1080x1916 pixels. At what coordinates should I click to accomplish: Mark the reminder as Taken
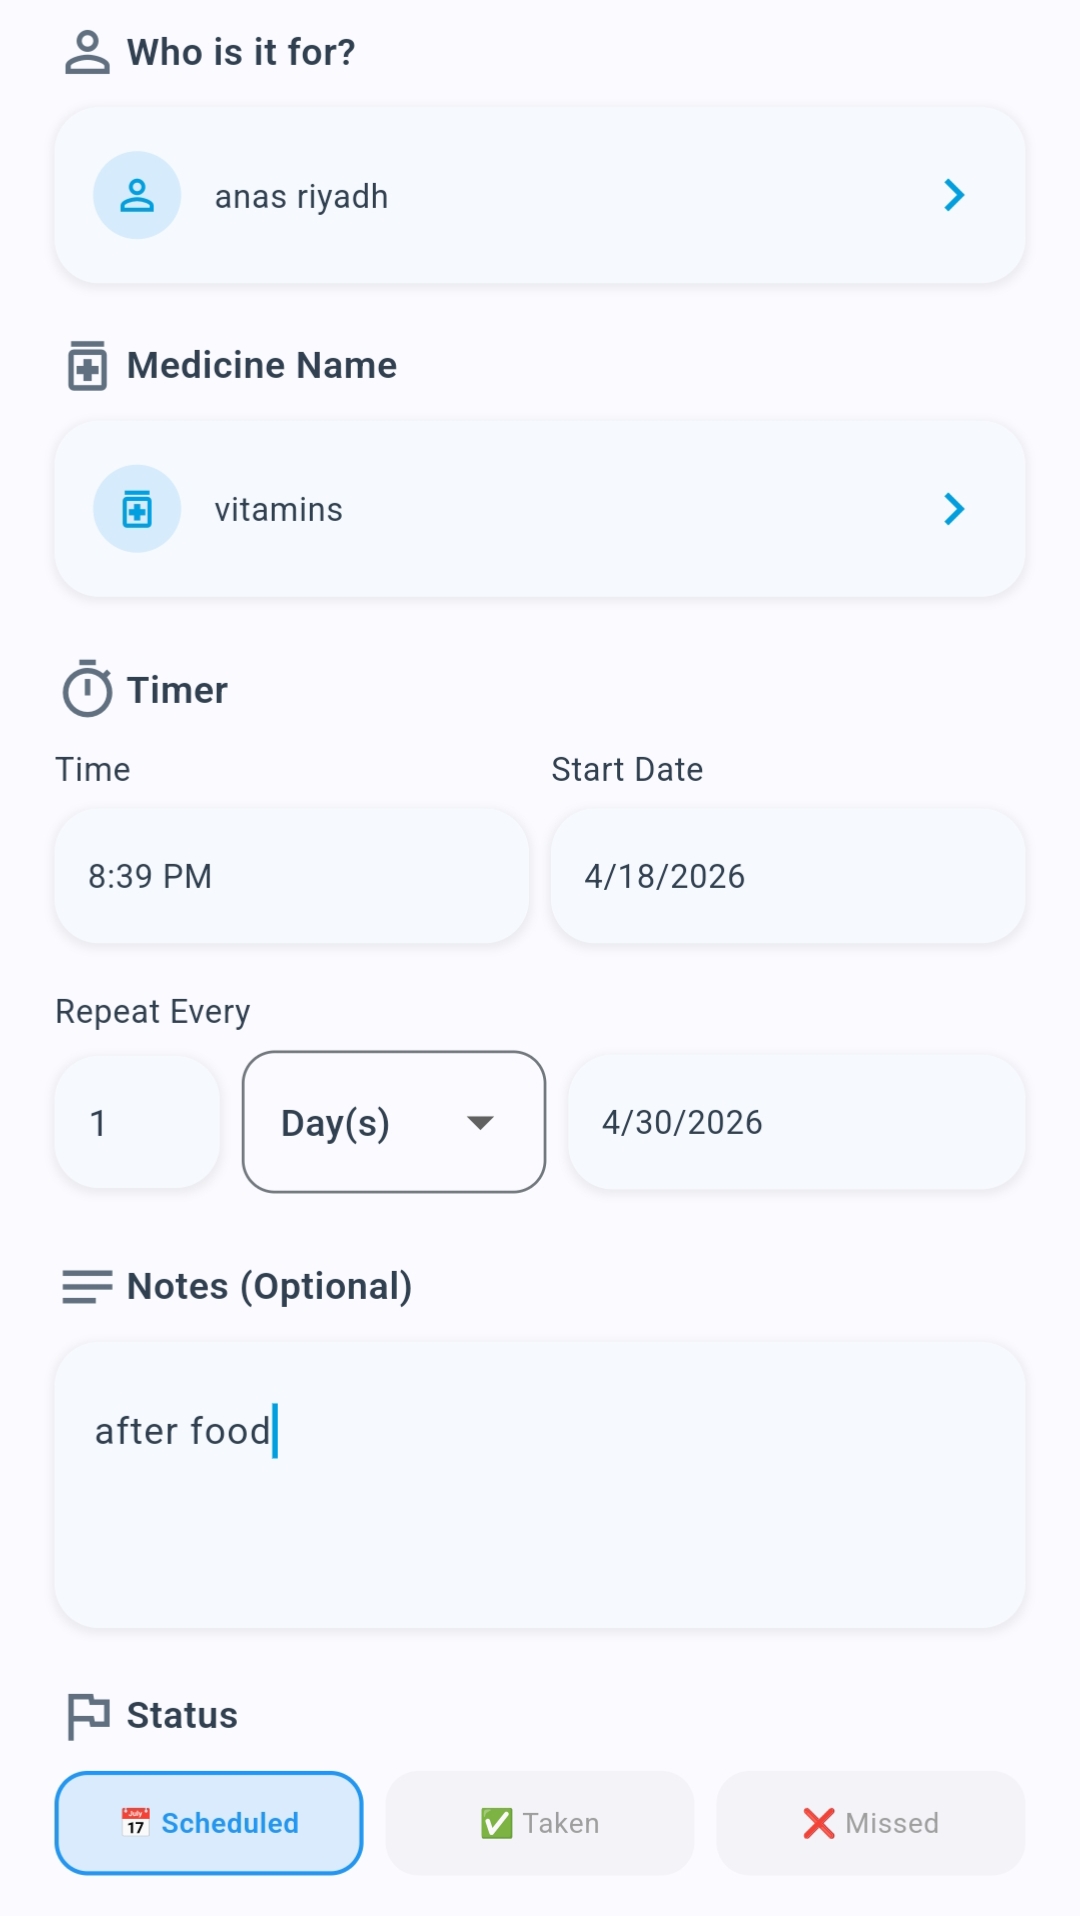[540, 1823]
